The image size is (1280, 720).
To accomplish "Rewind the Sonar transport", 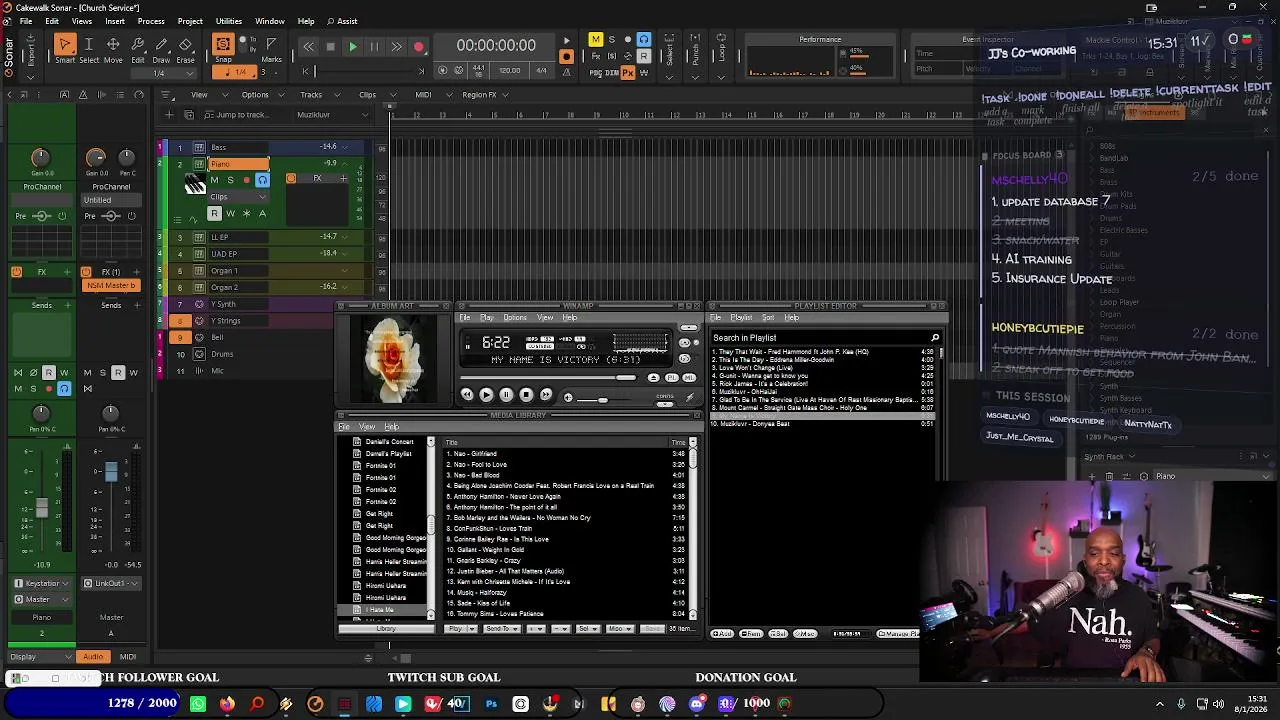I will pyautogui.click(x=308, y=47).
